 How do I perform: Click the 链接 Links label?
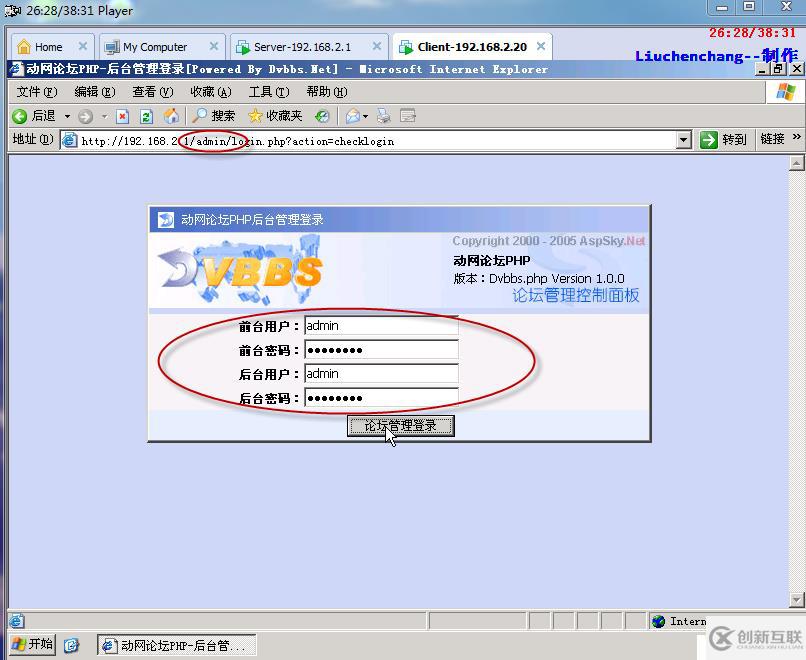pyautogui.click(x=773, y=139)
